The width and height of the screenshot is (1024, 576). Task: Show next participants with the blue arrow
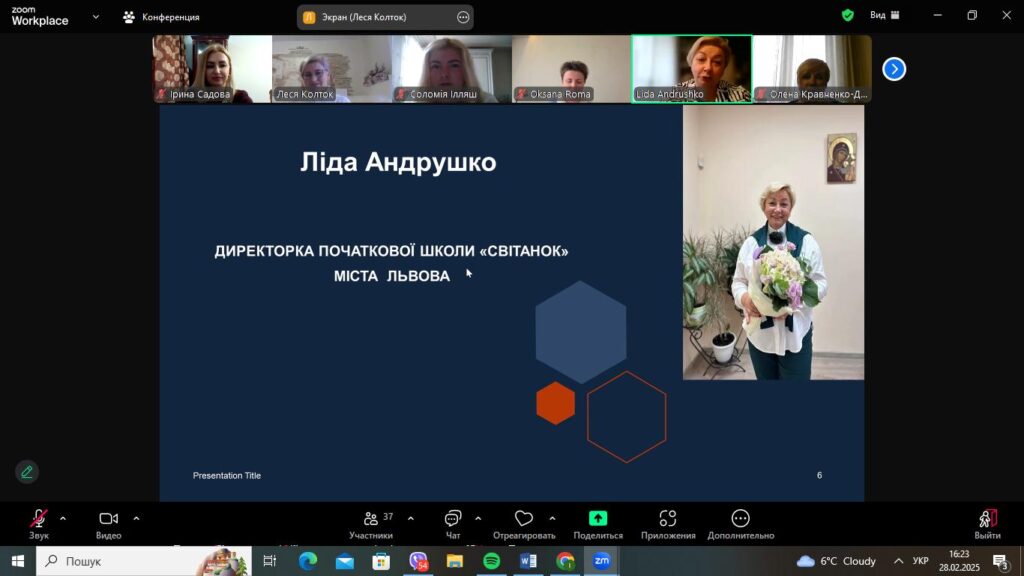(894, 69)
